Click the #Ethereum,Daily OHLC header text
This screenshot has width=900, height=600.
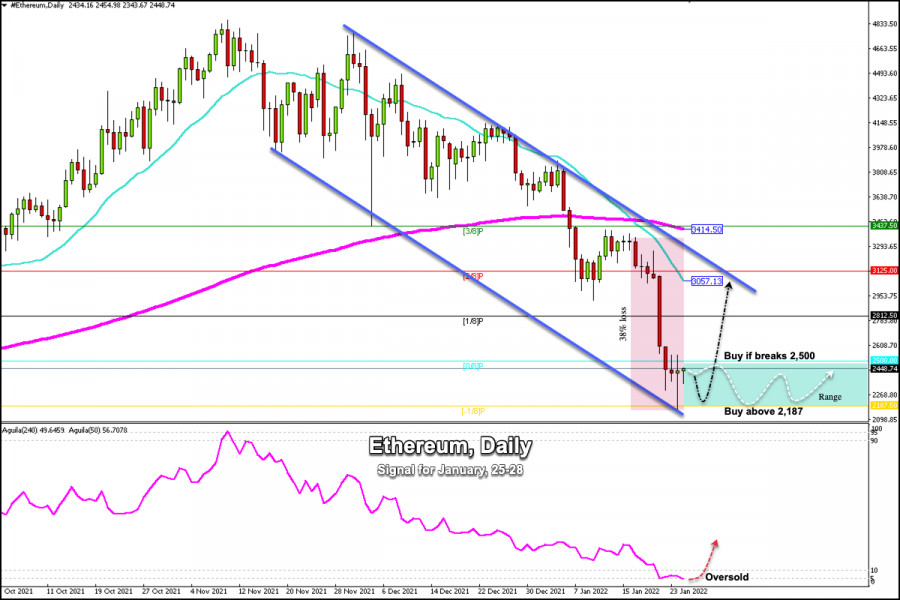point(93,5)
